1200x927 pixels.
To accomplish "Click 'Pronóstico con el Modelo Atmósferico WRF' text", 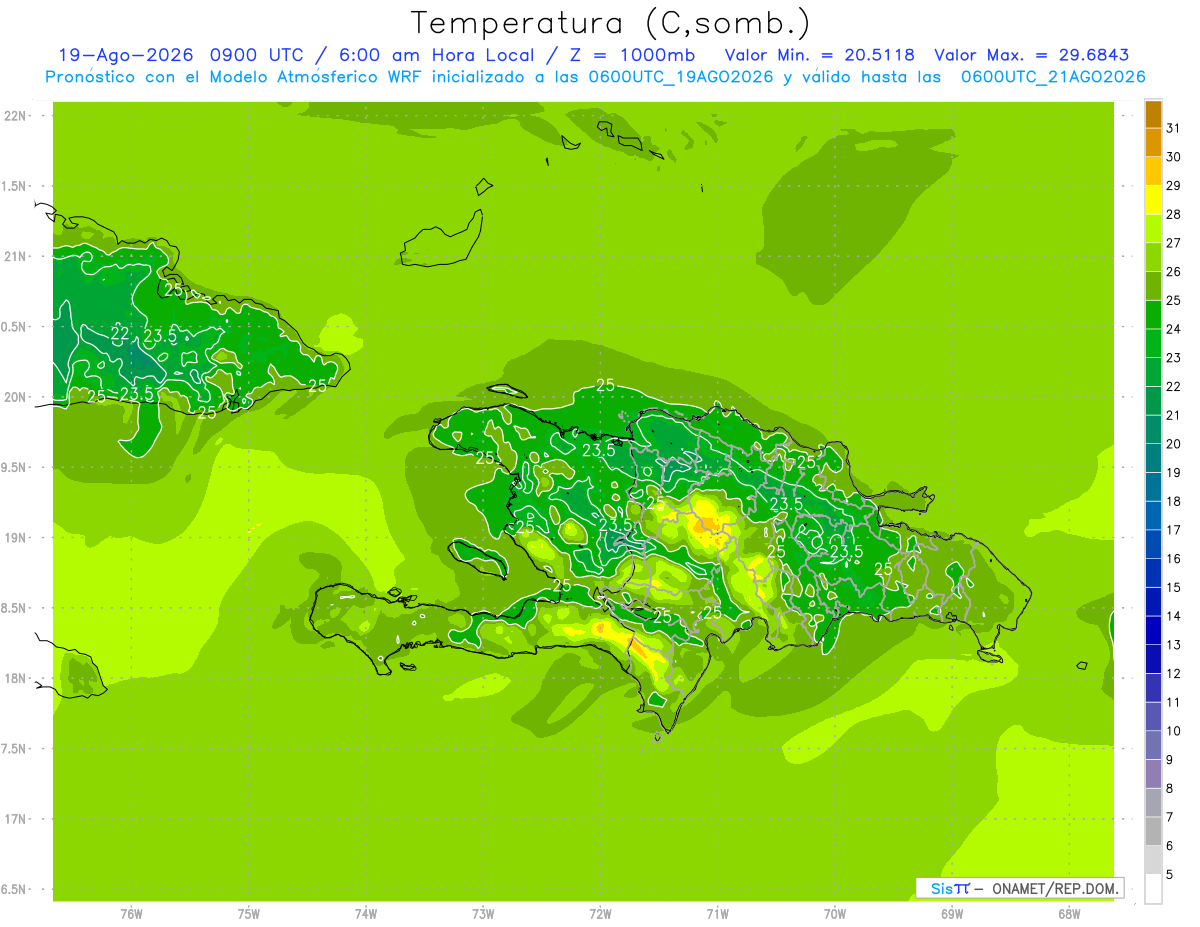I will [234, 77].
